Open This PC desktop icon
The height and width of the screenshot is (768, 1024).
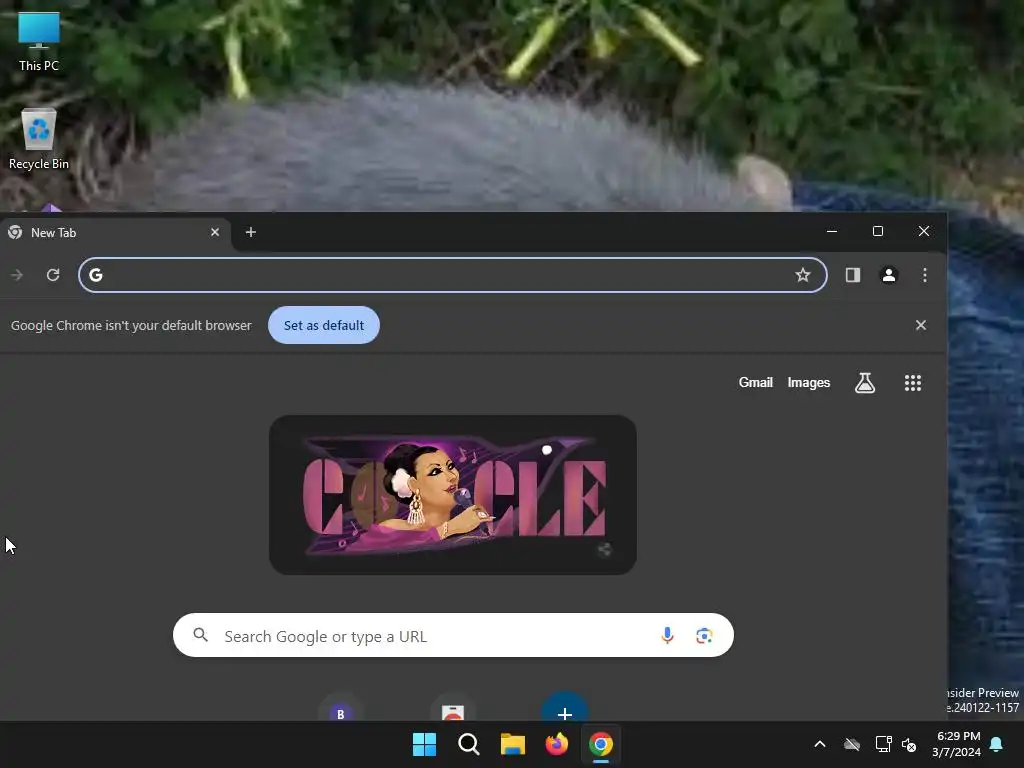[39, 42]
